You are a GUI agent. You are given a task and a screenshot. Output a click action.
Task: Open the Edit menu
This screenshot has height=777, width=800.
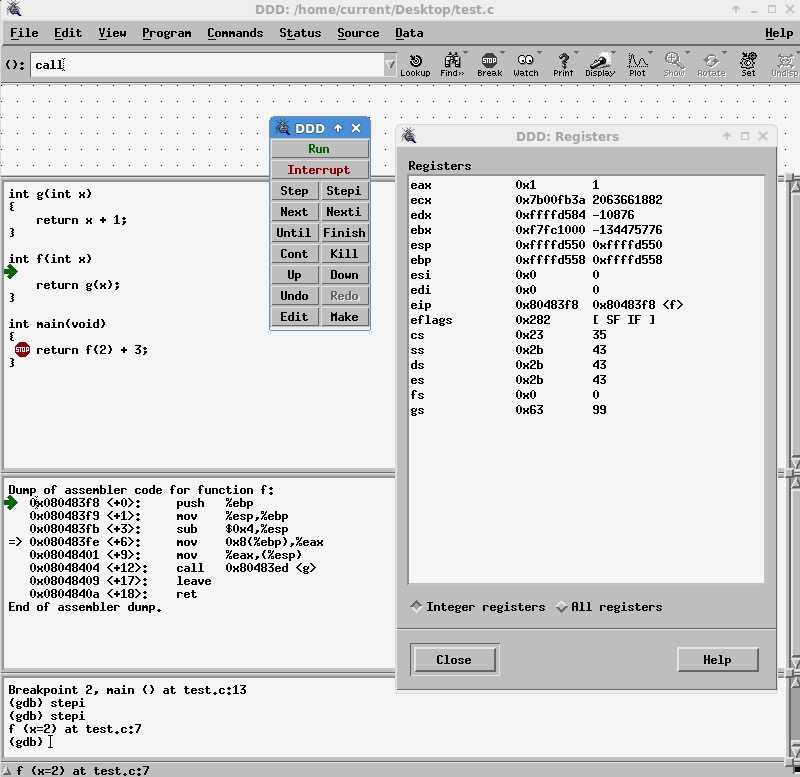[68, 33]
